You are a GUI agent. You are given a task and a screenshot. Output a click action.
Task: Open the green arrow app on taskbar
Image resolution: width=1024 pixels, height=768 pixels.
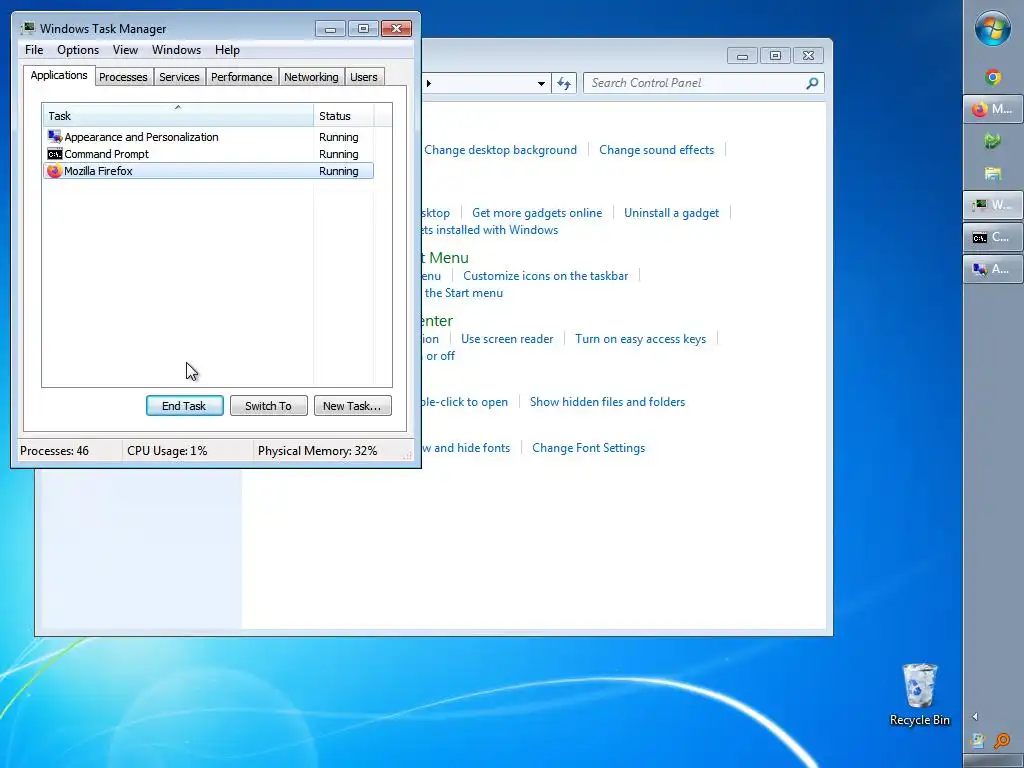click(993, 140)
